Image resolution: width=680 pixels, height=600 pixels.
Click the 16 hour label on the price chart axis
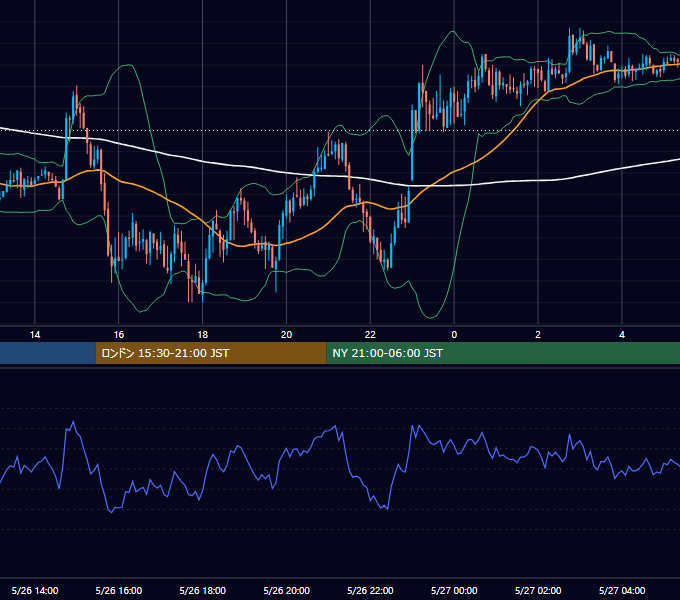(118, 335)
